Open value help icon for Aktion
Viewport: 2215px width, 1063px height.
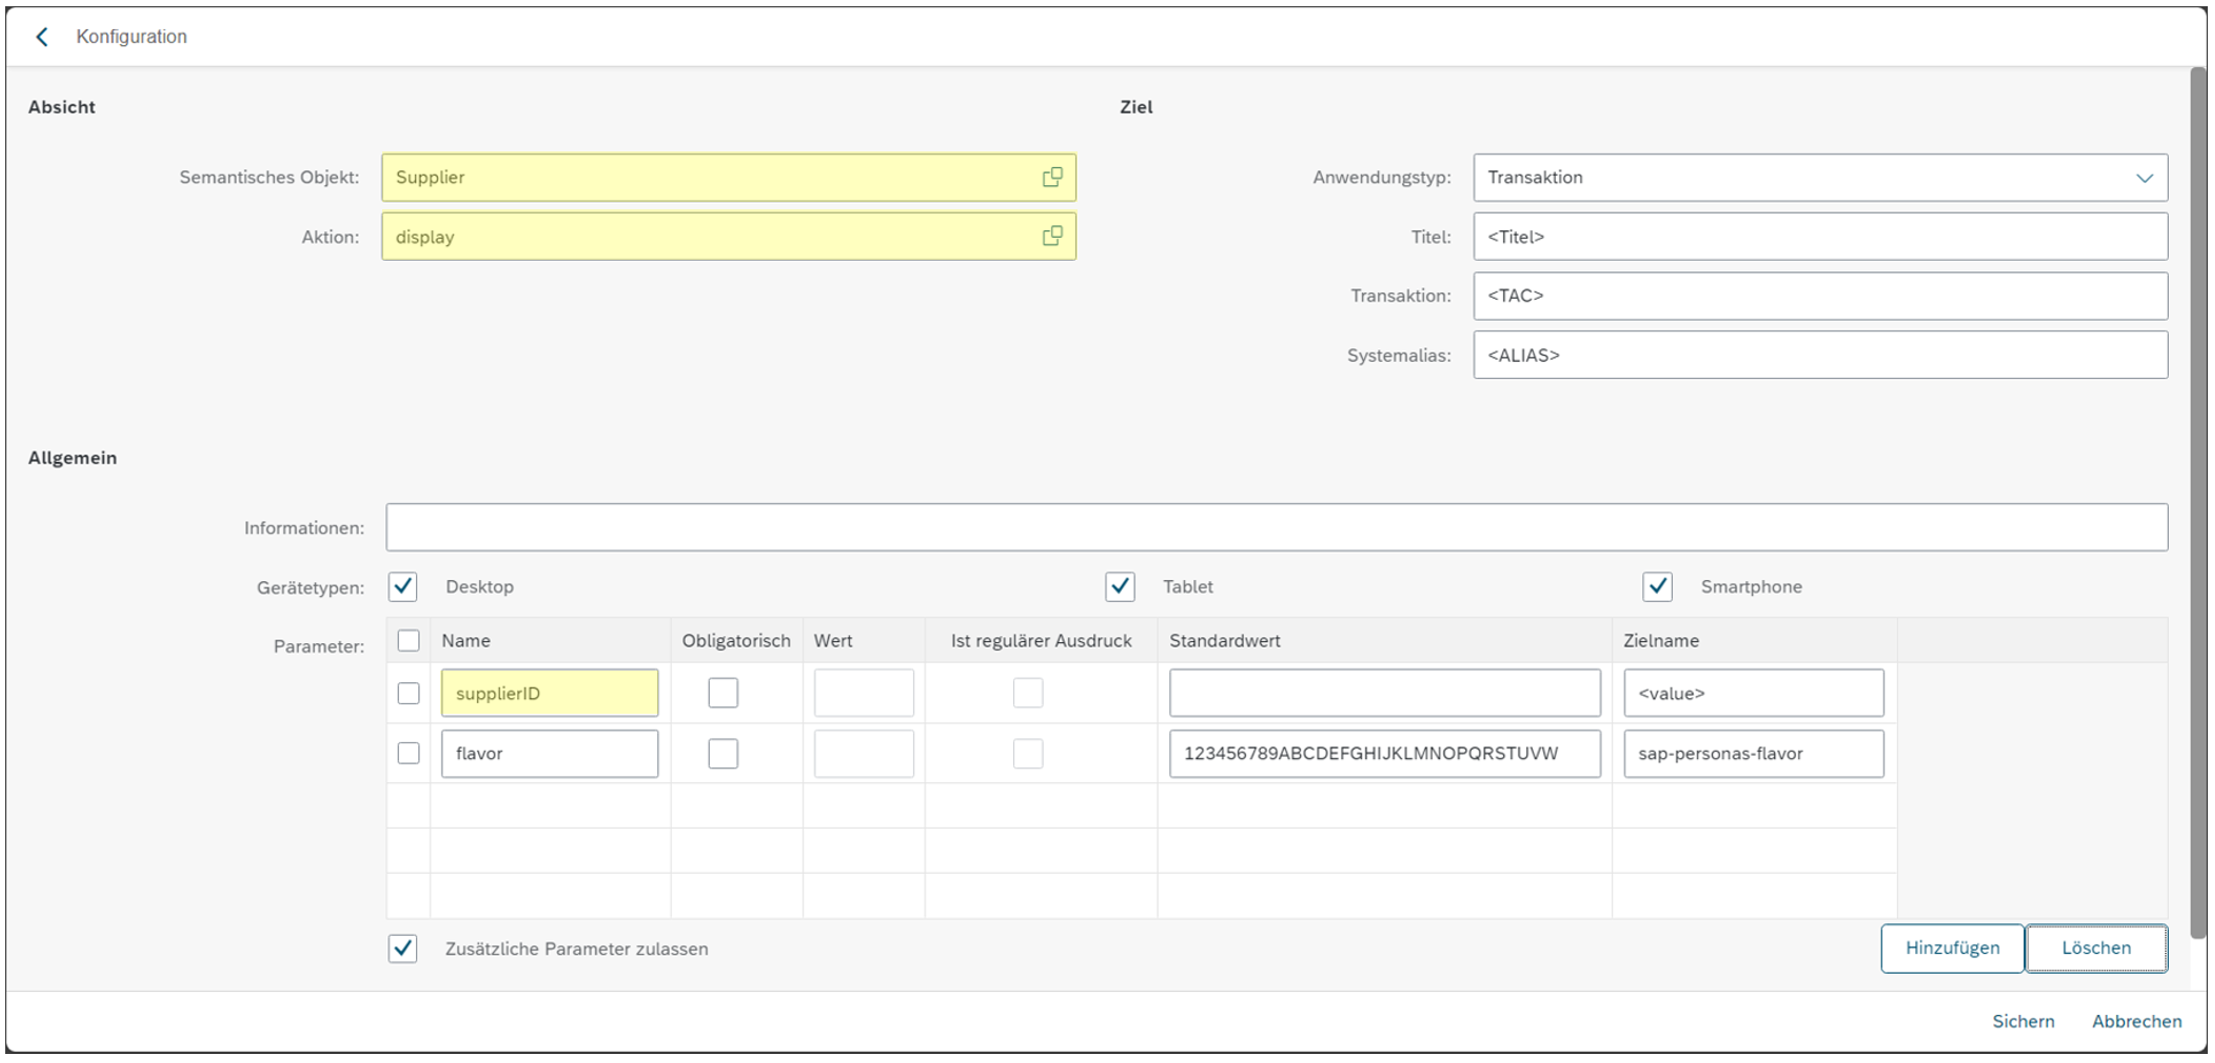coord(1052,236)
